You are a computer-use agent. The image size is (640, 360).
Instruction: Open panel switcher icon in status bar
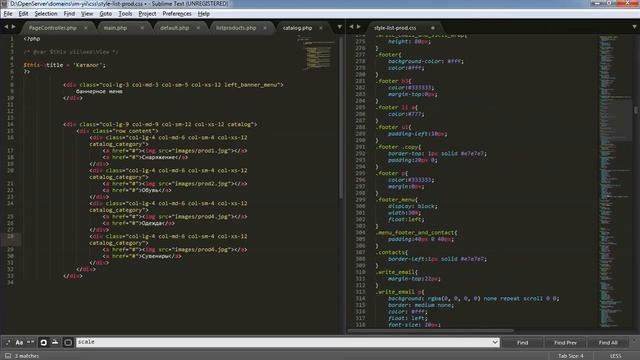pyautogui.click(x=8, y=356)
